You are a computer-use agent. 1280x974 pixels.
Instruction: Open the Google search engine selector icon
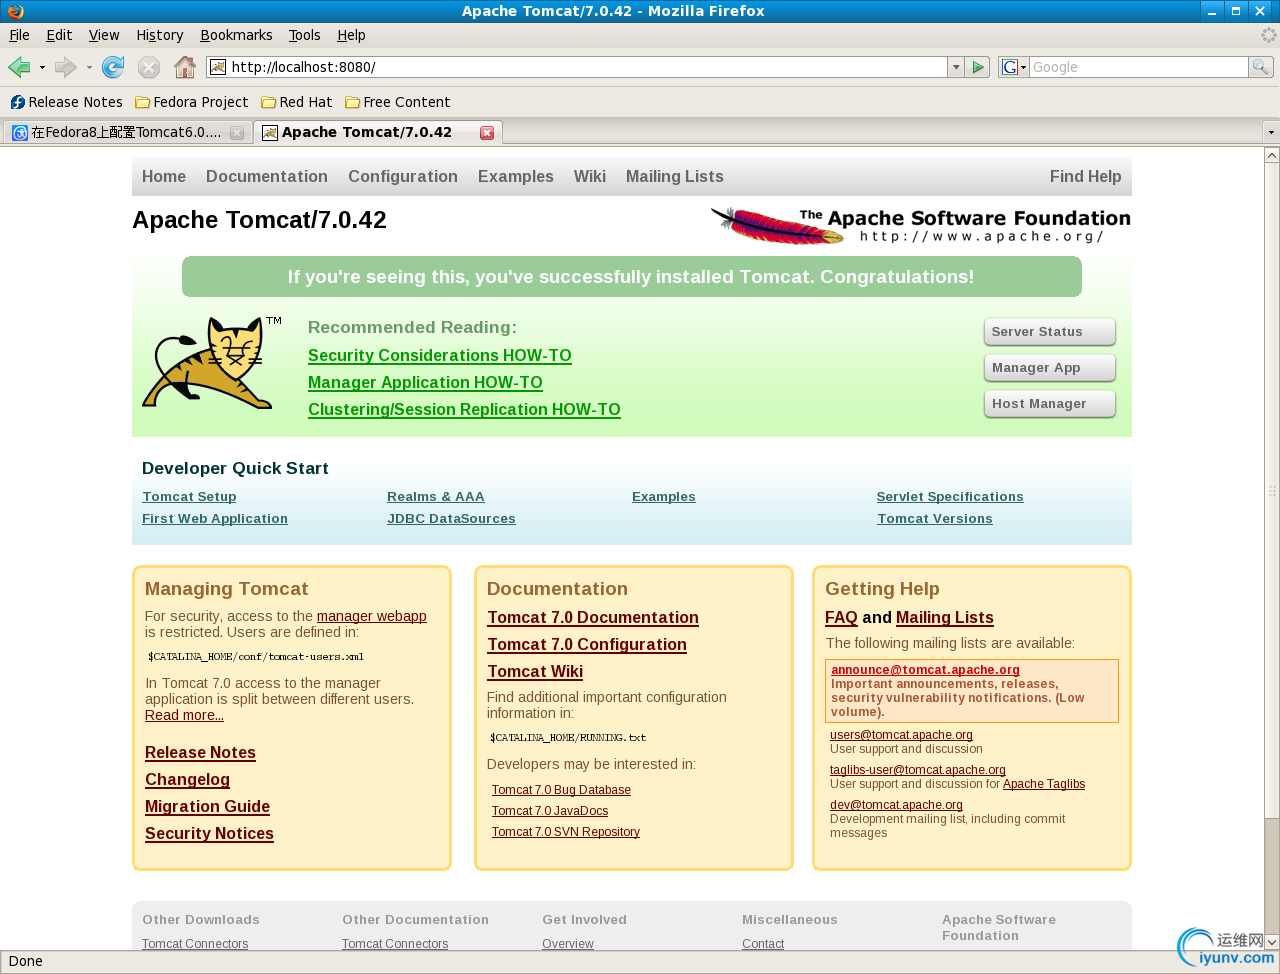coord(1014,67)
